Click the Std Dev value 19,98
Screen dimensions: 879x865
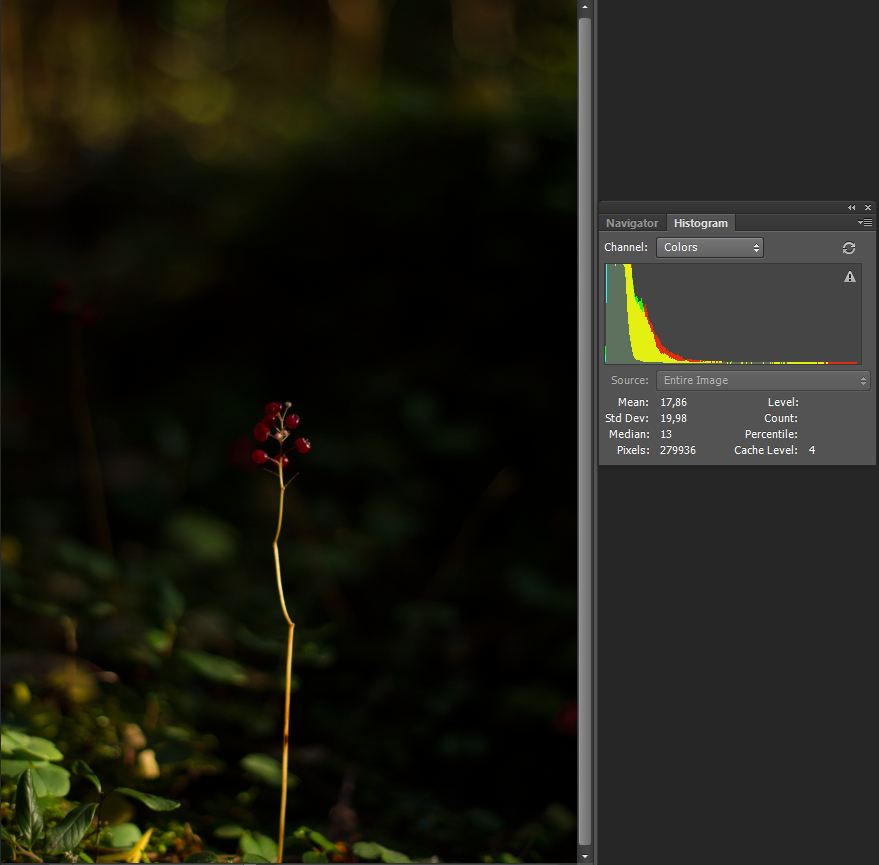[x=673, y=418]
